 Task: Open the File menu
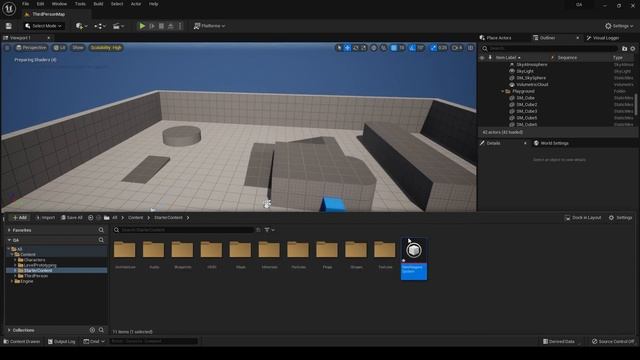pyautogui.click(x=25, y=4)
